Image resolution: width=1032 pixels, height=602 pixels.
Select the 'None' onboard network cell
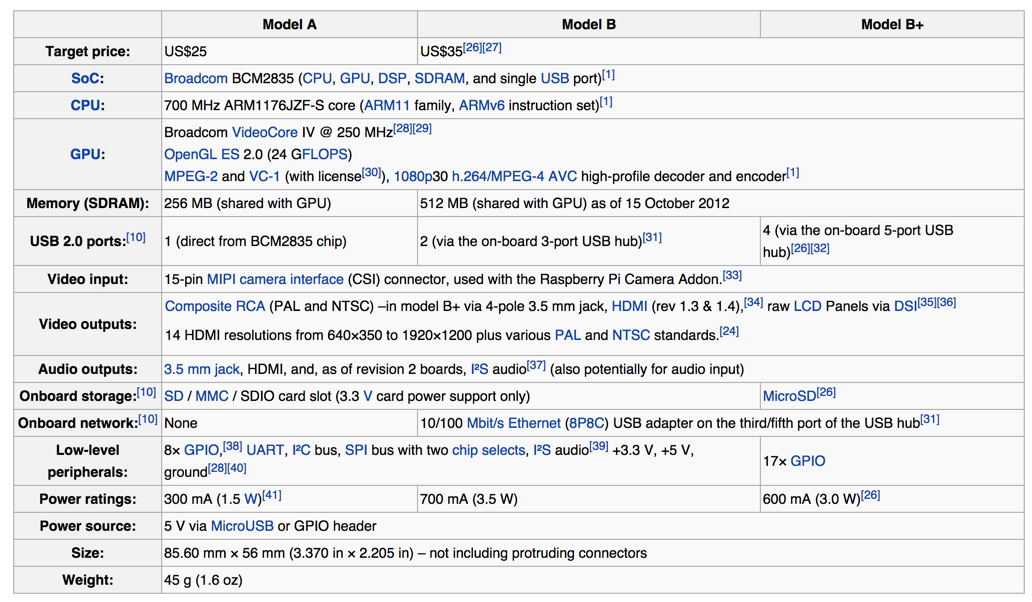point(290,423)
